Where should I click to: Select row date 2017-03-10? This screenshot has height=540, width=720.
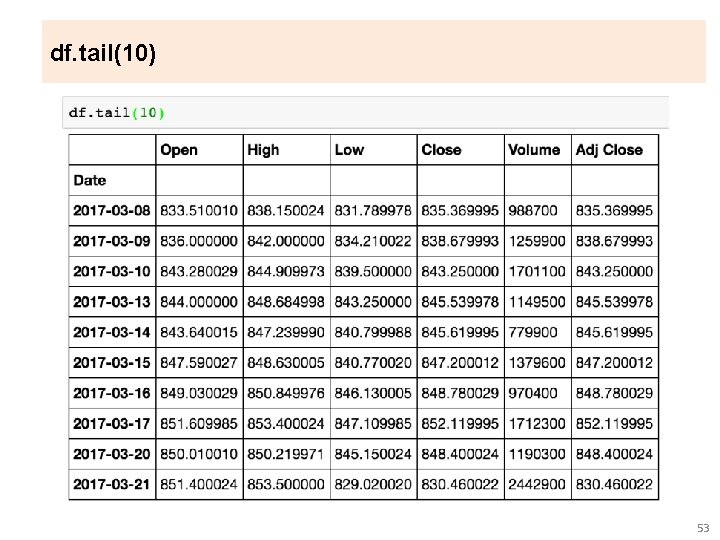pos(112,271)
